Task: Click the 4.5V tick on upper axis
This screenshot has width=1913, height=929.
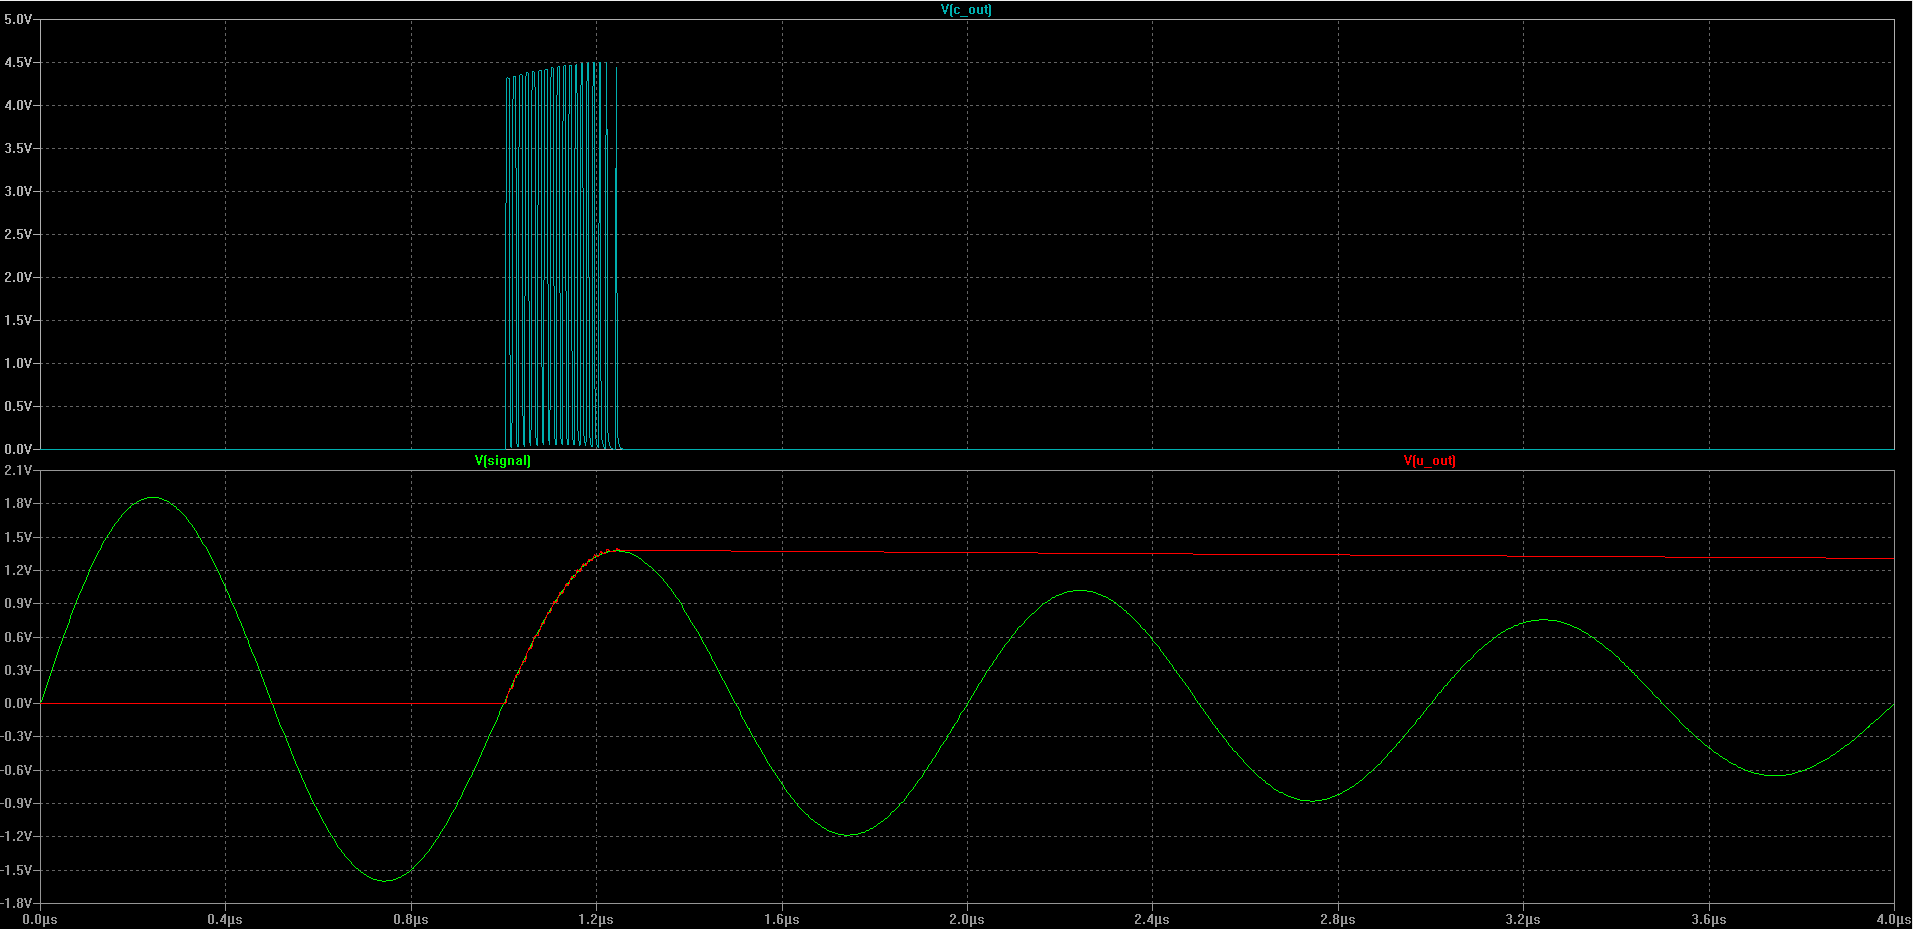Action: click(x=18, y=62)
